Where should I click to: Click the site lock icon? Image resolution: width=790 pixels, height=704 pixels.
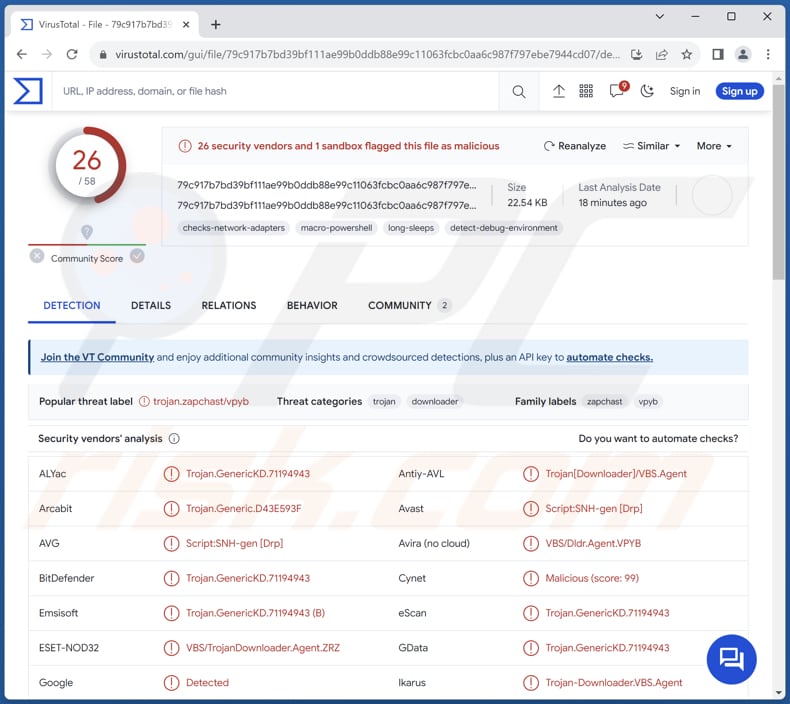[x=103, y=54]
